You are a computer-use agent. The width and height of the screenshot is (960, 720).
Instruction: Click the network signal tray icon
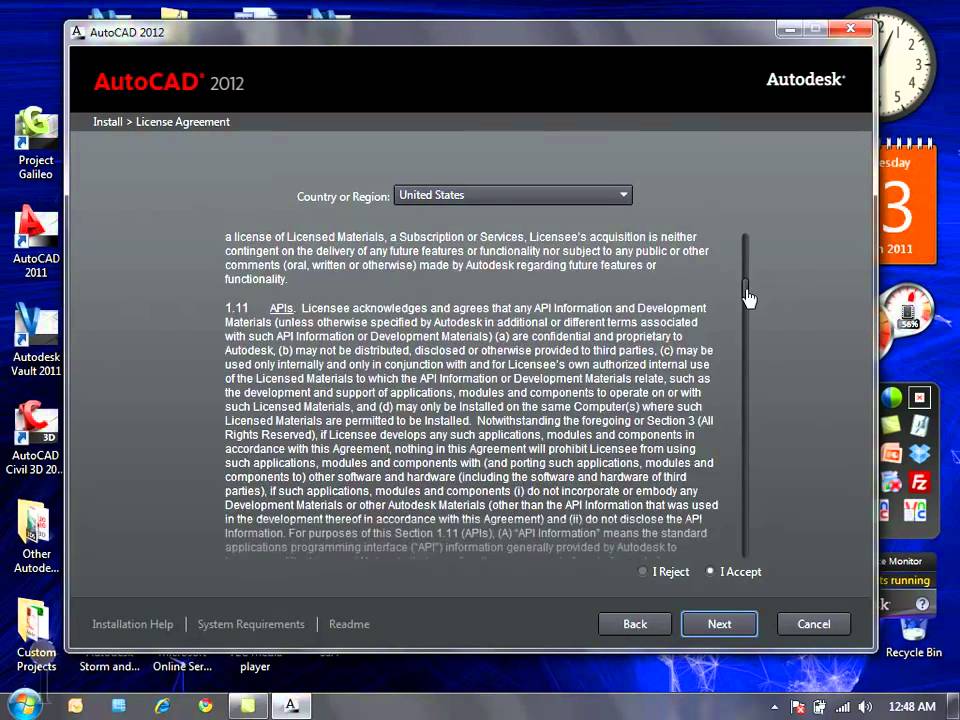(842, 707)
